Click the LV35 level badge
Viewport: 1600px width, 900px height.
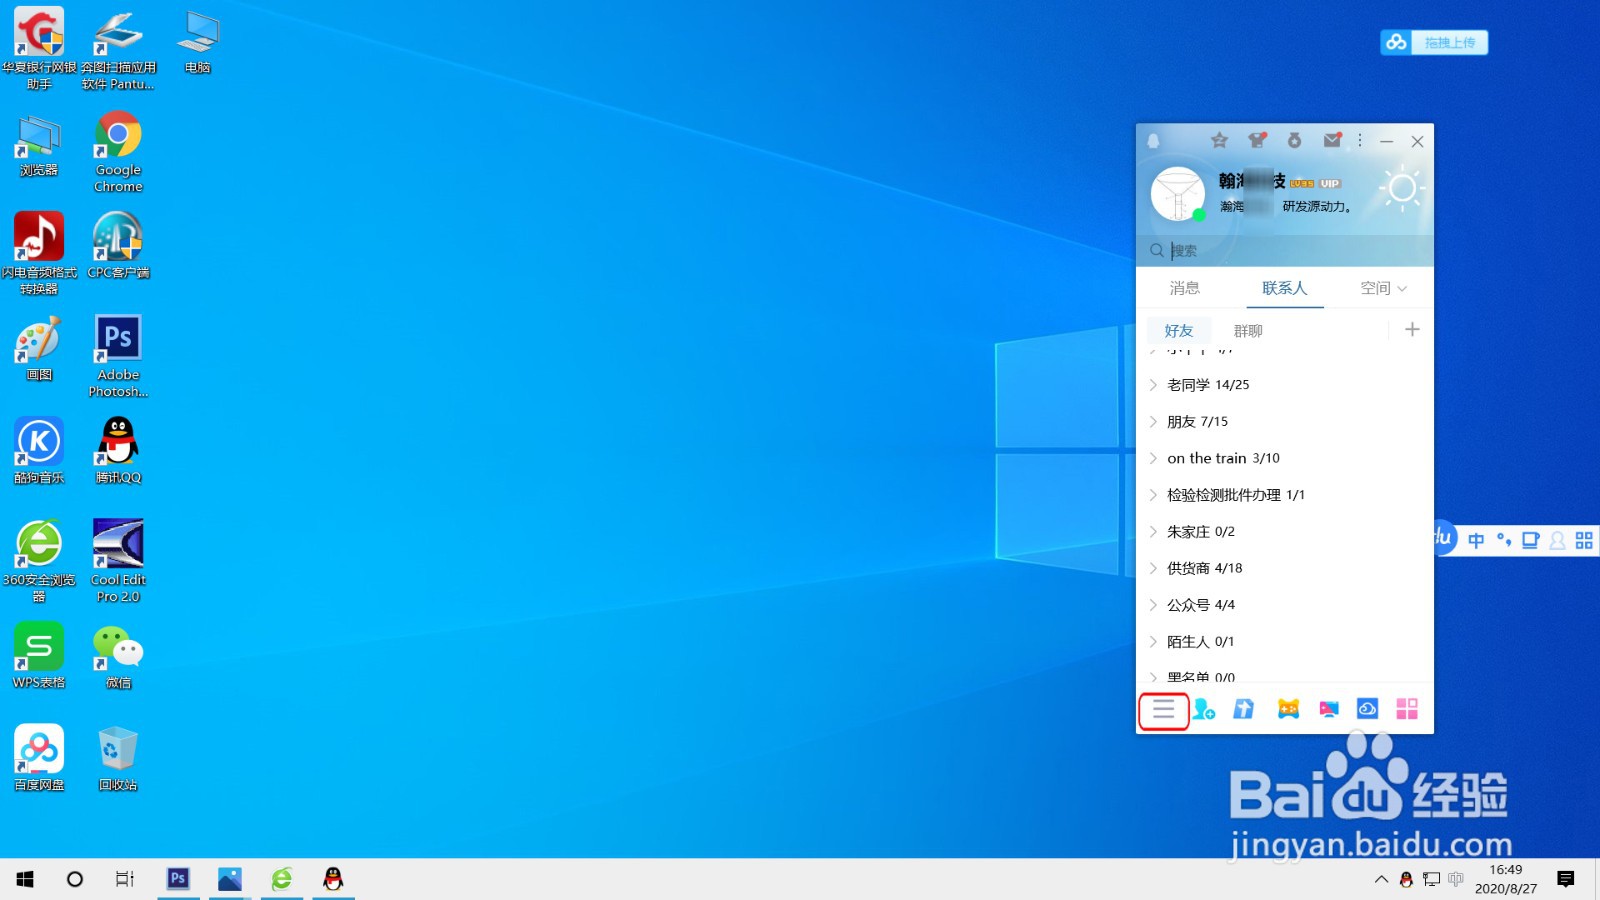(1302, 184)
